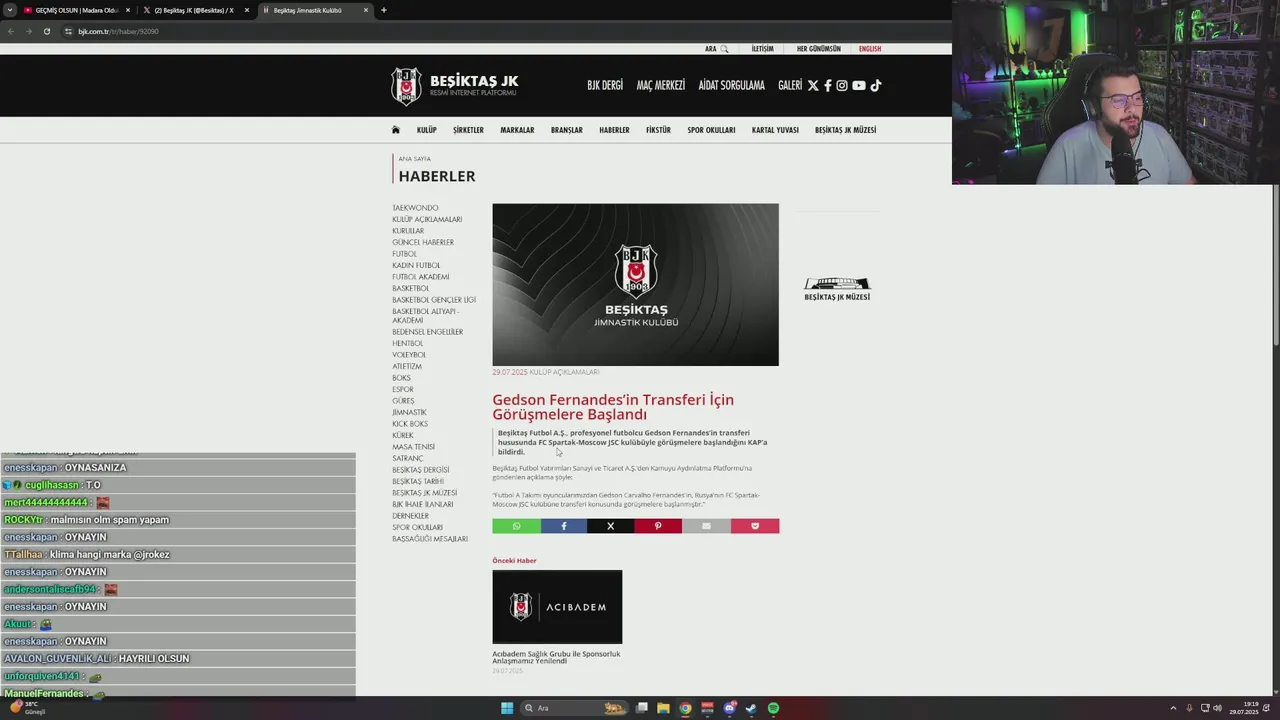The height and width of the screenshot is (720, 1280).
Task: Open the İLETİŞİM link
Action: (763, 49)
